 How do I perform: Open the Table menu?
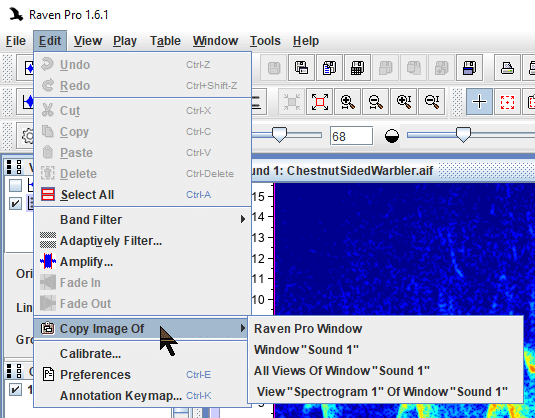pos(165,41)
